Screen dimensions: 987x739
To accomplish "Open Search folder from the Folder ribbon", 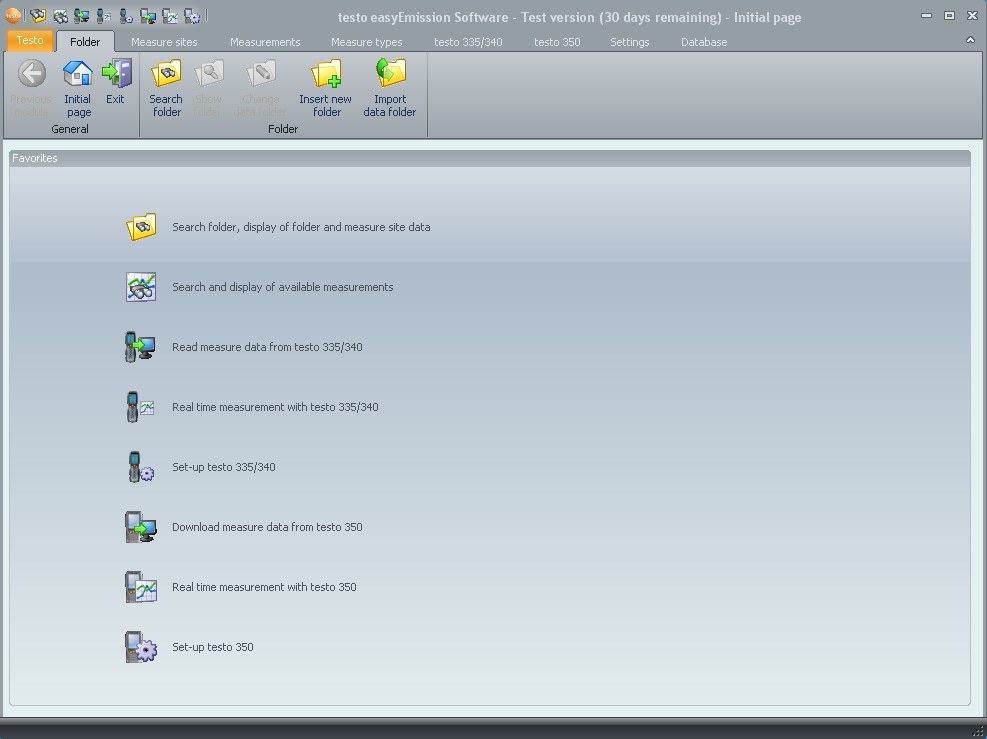I will [x=165, y=85].
